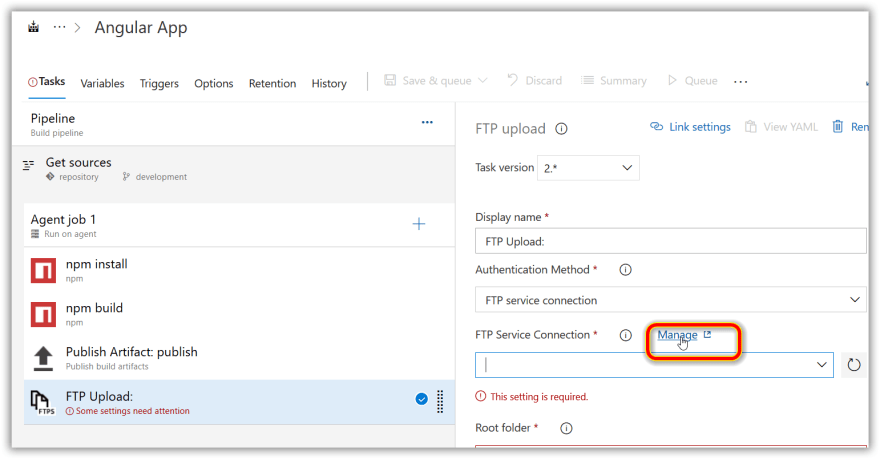Image resolution: width=880 pixels, height=459 pixels.
Task: Click the FTP upload info icon
Action: [561, 129]
